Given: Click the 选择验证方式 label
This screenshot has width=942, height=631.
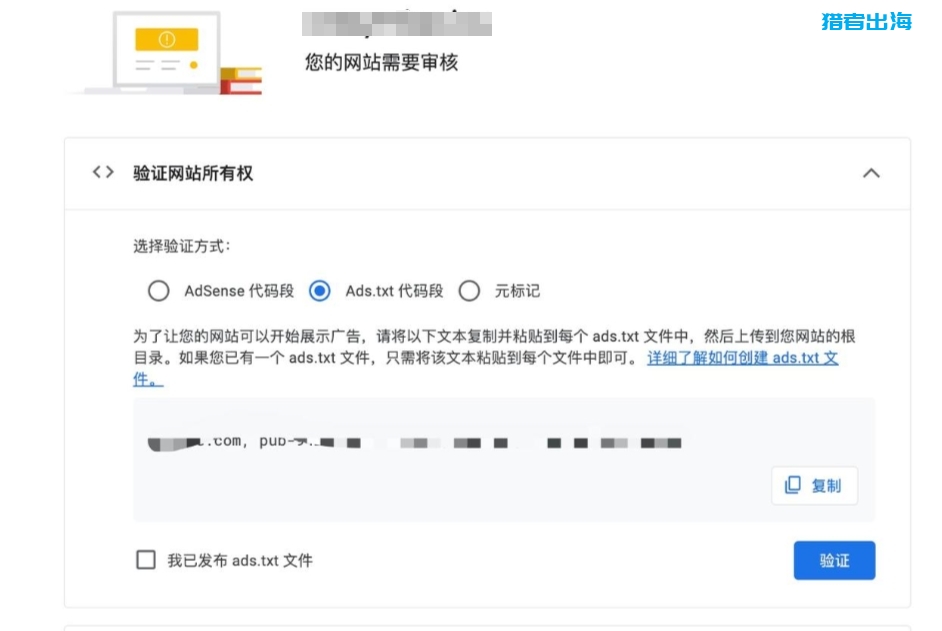Looking at the screenshot, I should [182, 246].
